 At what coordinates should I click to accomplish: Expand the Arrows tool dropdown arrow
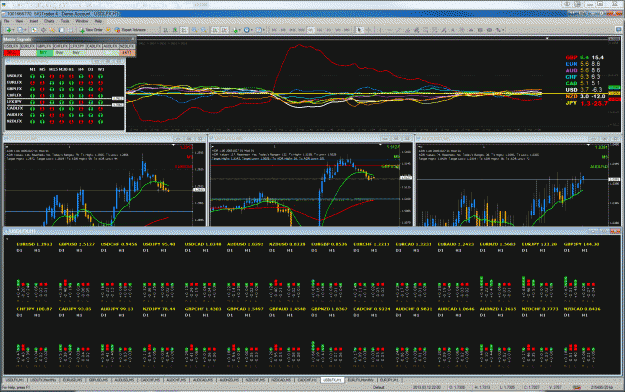(503, 30)
